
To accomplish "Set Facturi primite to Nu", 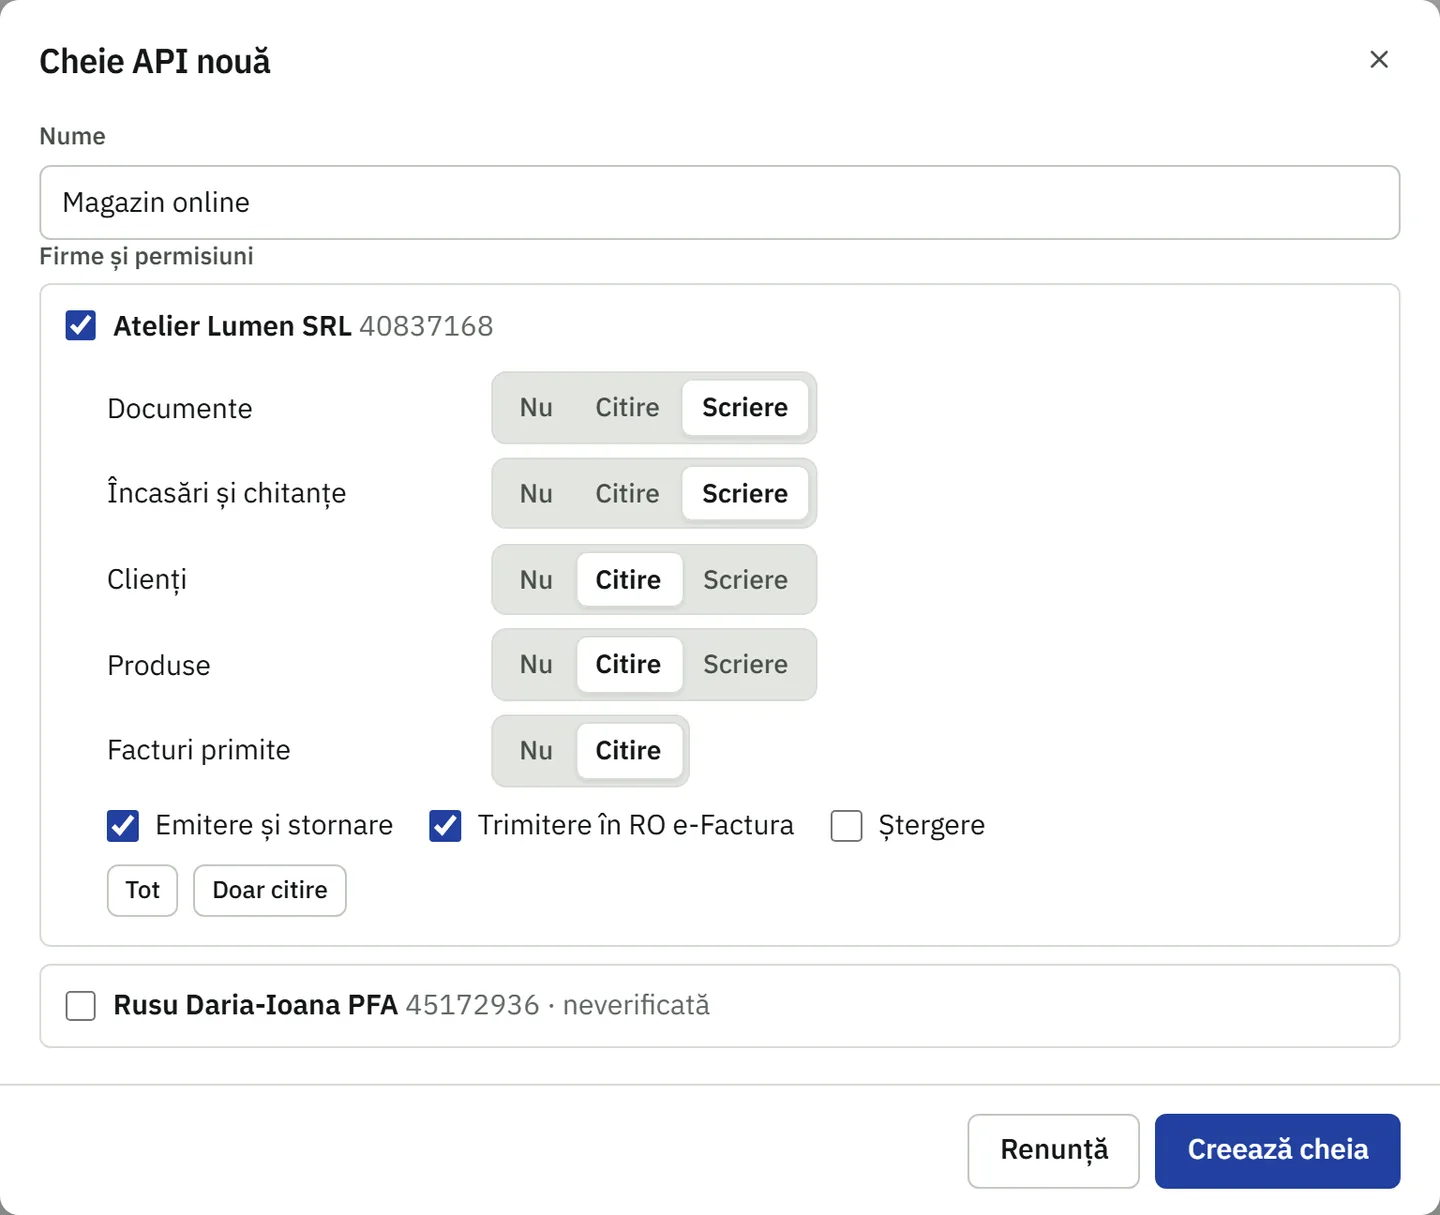I will pyautogui.click(x=536, y=751).
